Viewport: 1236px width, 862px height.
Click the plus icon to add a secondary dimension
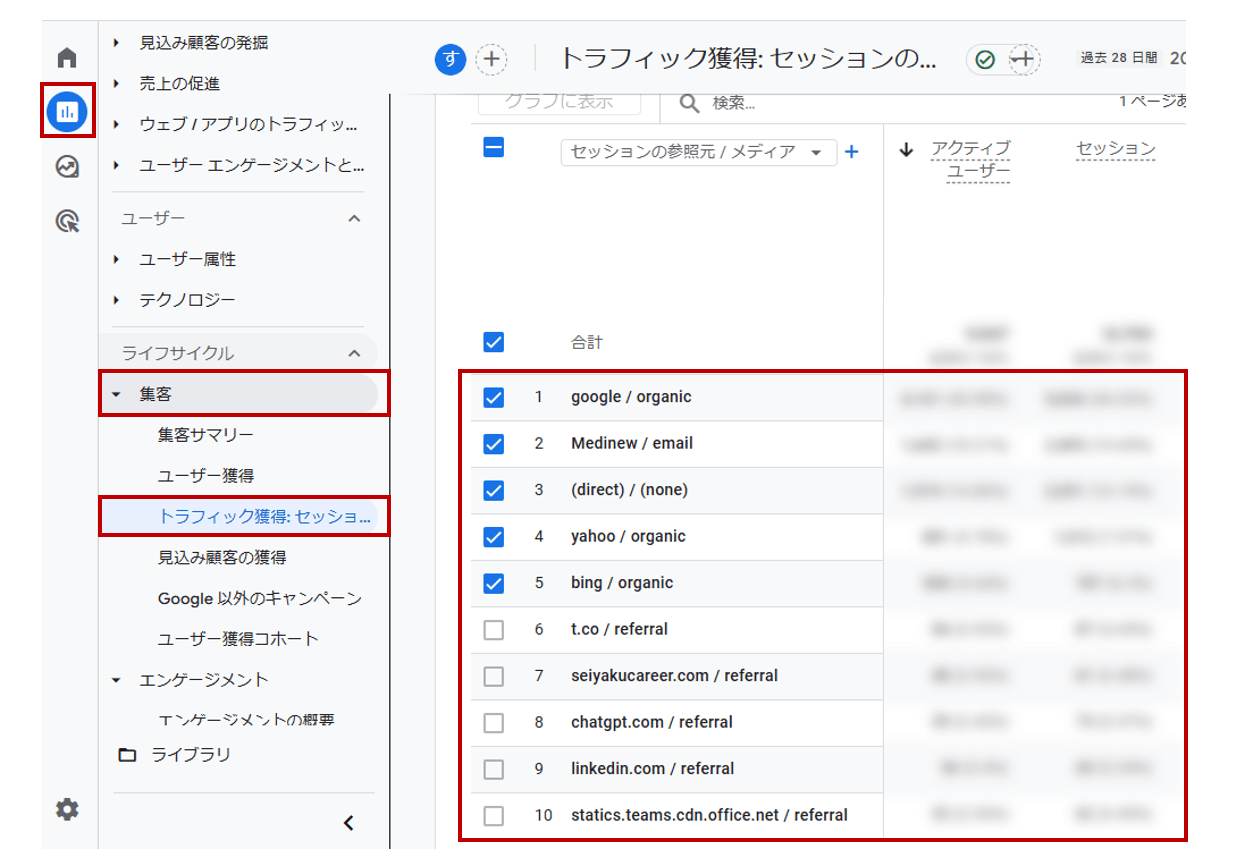(x=851, y=152)
